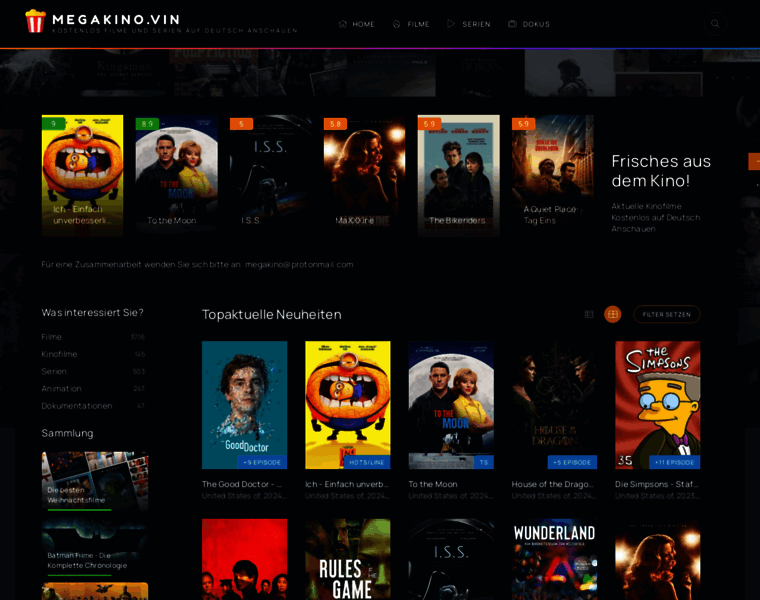Open House of the Dragon poster
The height and width of the screenshot is (600, 760).
point(554,405)
